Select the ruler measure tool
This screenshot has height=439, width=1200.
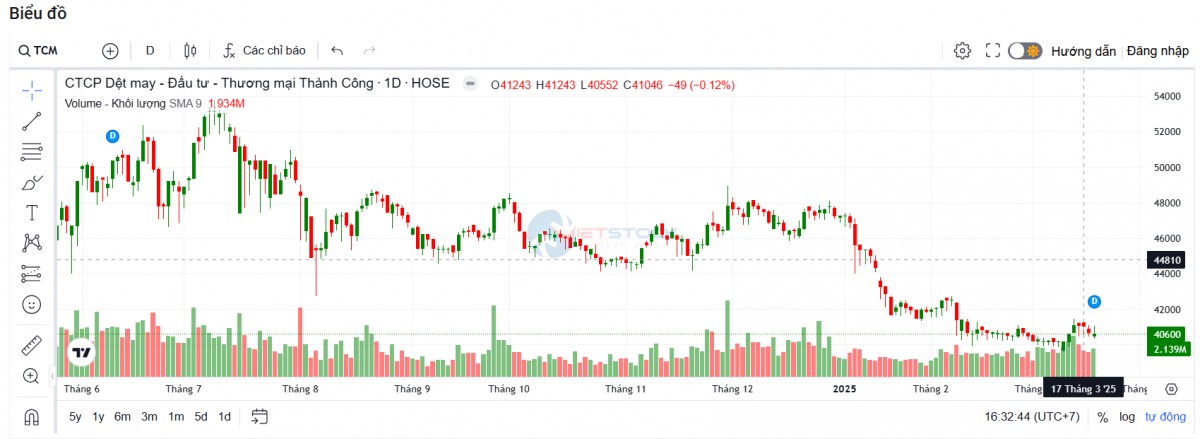32,346
